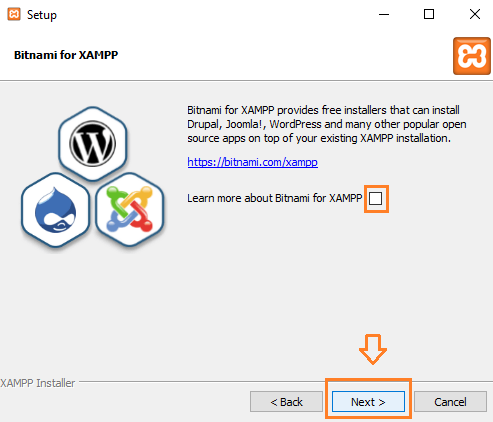The image size is (493, 422).
Task: Click the Drupal hexagon logo
Action: point(56,210)
